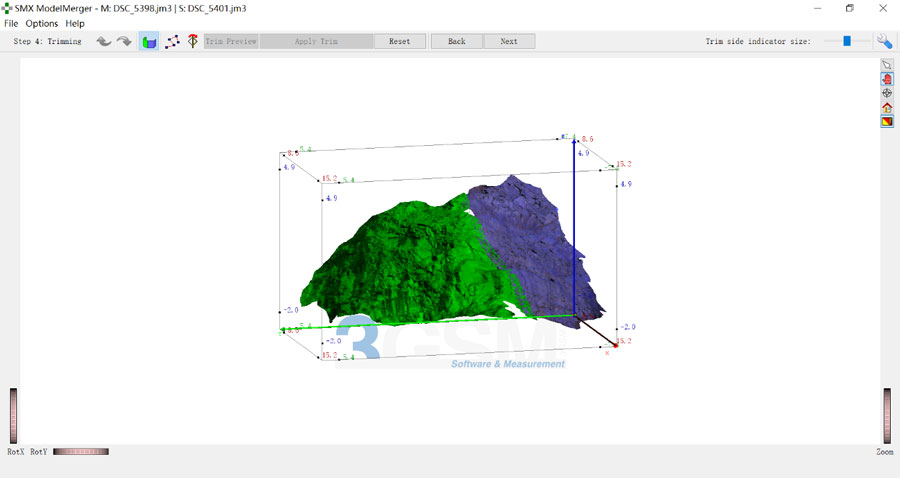Click the red trim side indicator icon
The height and width of the screenshot is (478, 900).
coord(192,41)
